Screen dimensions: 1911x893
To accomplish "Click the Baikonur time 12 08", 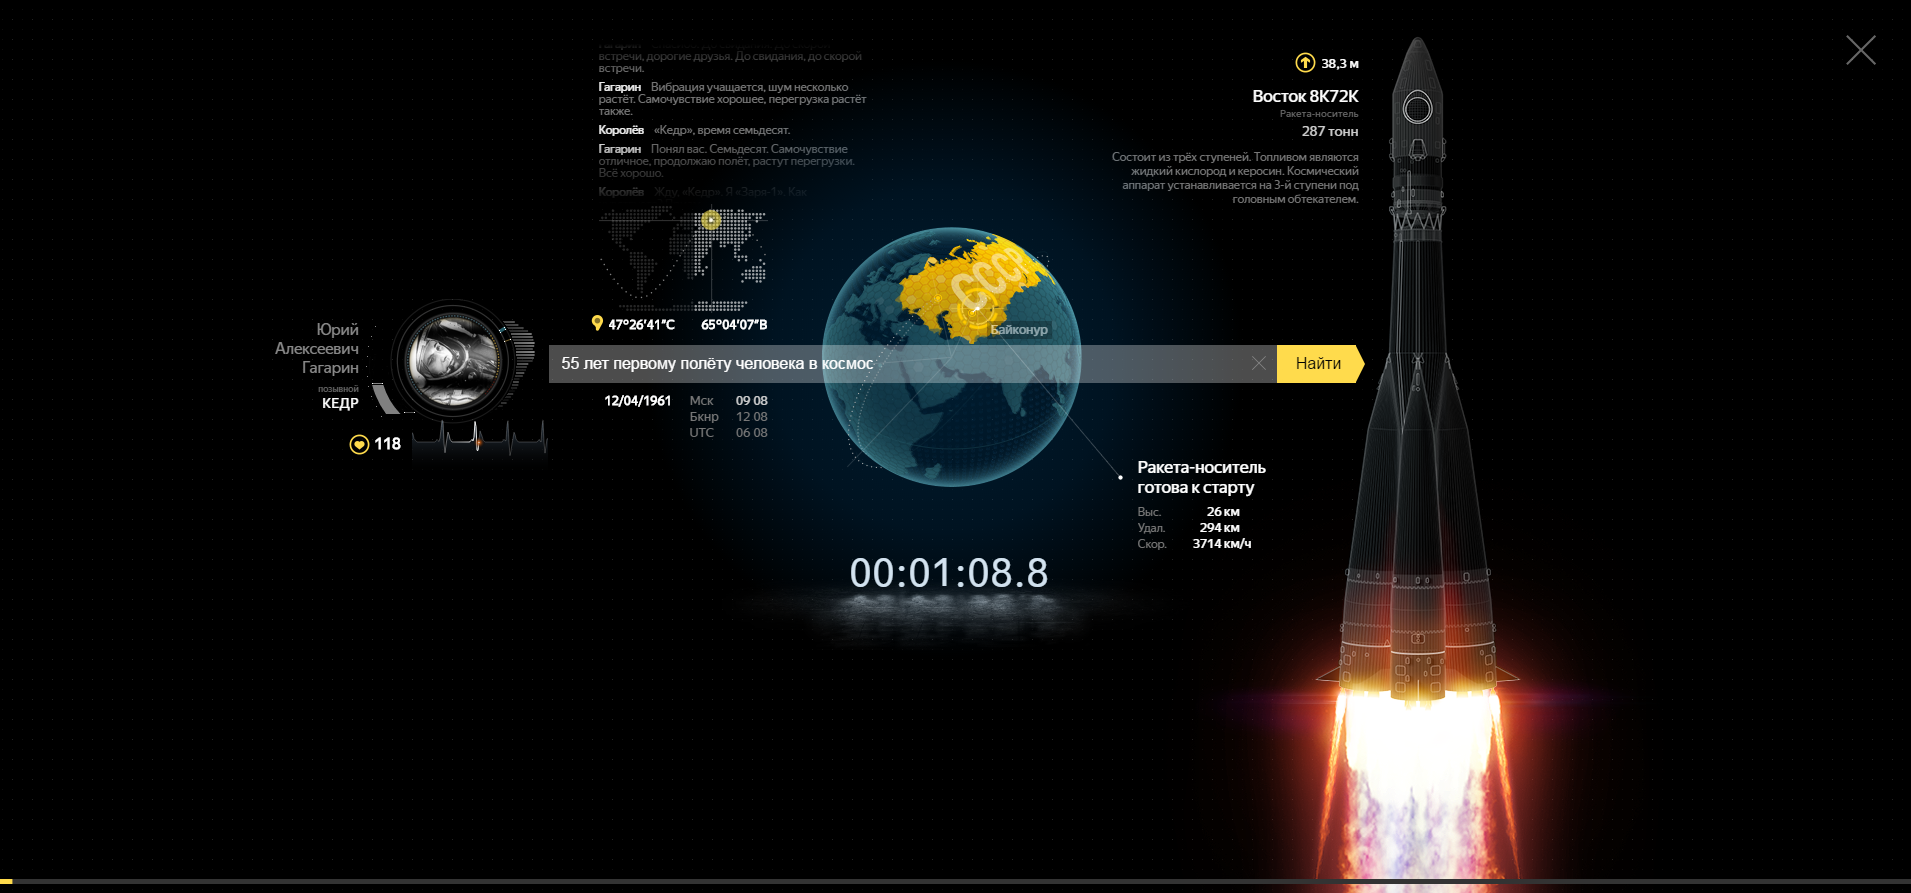I will (752, 417).
